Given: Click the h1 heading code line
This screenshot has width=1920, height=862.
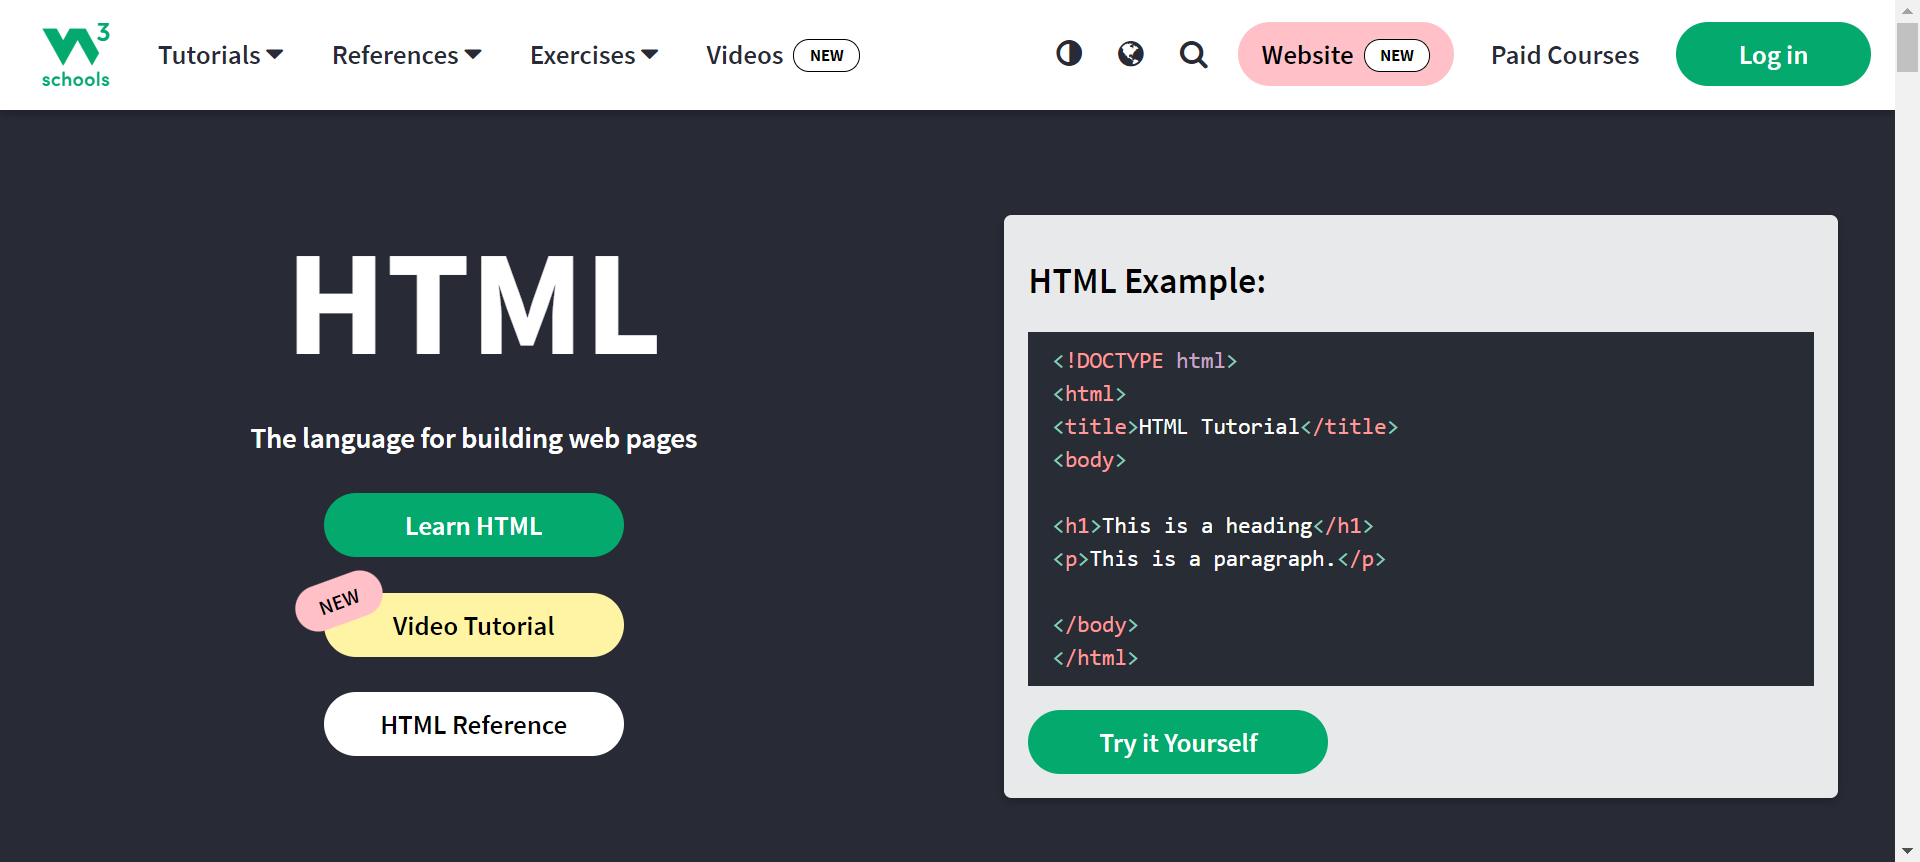Looking at the screenshot, I should tap(1213, 525).
